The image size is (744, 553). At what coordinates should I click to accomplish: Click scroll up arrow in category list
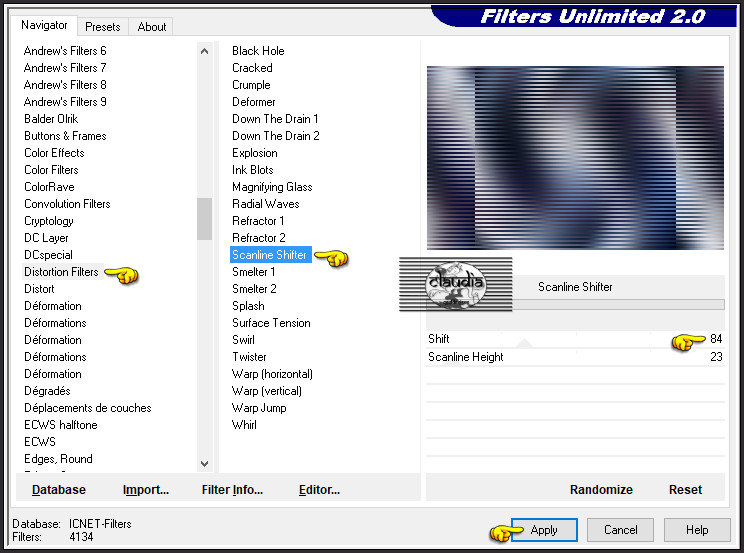[x=205, y=51]
